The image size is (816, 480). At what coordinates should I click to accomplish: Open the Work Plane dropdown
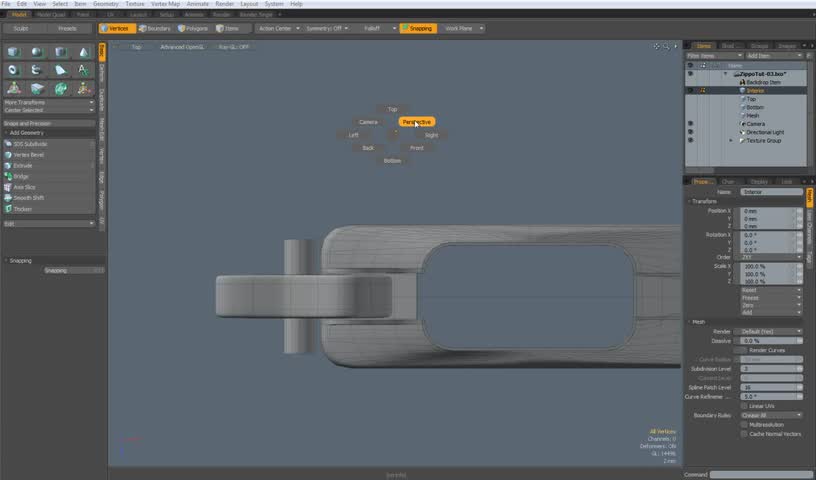(x=463, y=28)
